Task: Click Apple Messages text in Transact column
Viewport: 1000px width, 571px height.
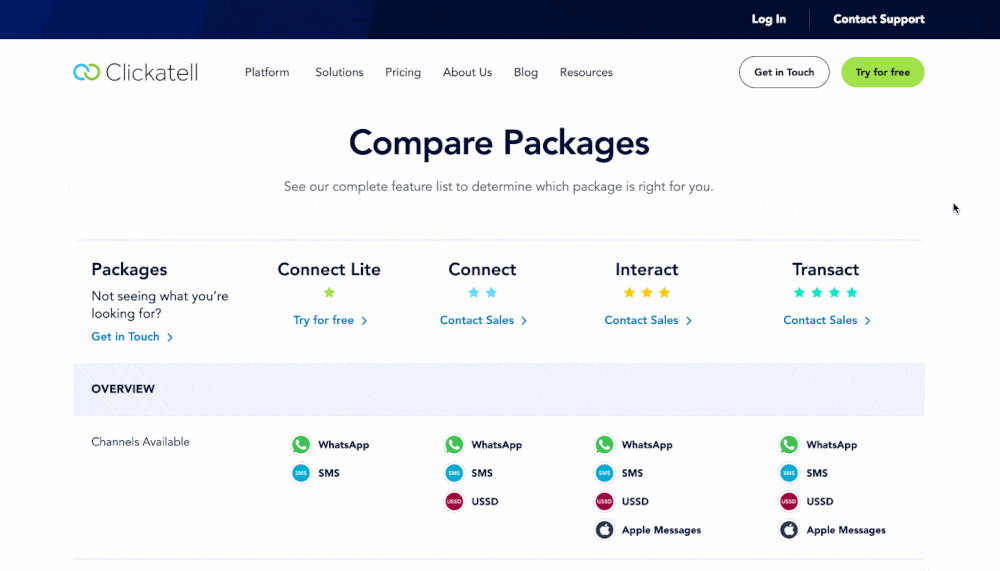Action: 846,530
